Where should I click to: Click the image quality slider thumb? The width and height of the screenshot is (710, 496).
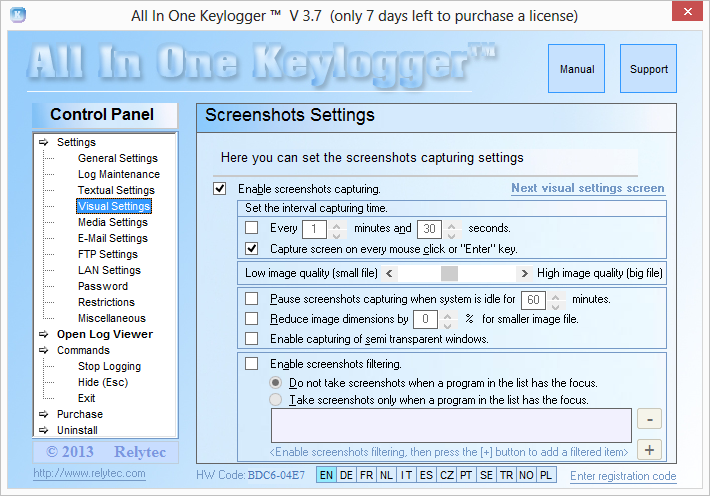449,273
